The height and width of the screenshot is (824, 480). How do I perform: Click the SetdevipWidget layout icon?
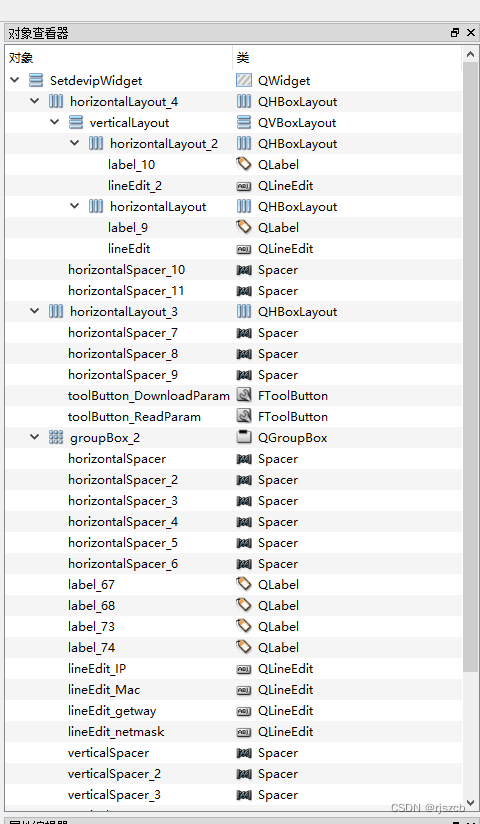point(36,80)
